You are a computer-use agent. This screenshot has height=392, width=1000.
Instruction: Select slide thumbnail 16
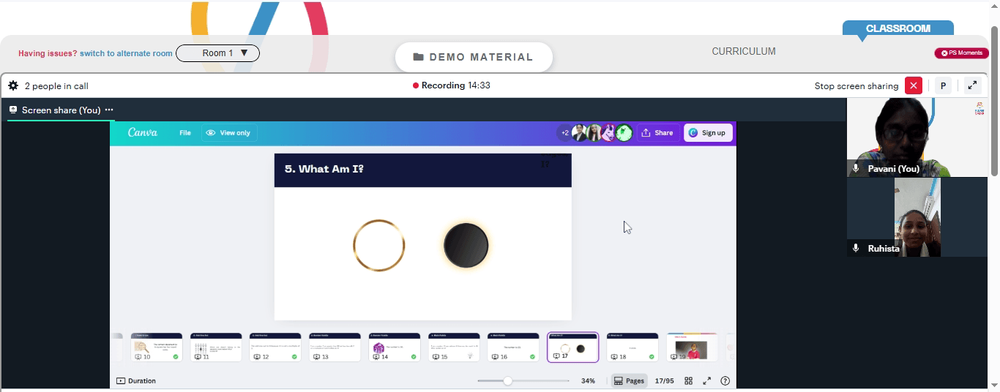coord(513,347)
